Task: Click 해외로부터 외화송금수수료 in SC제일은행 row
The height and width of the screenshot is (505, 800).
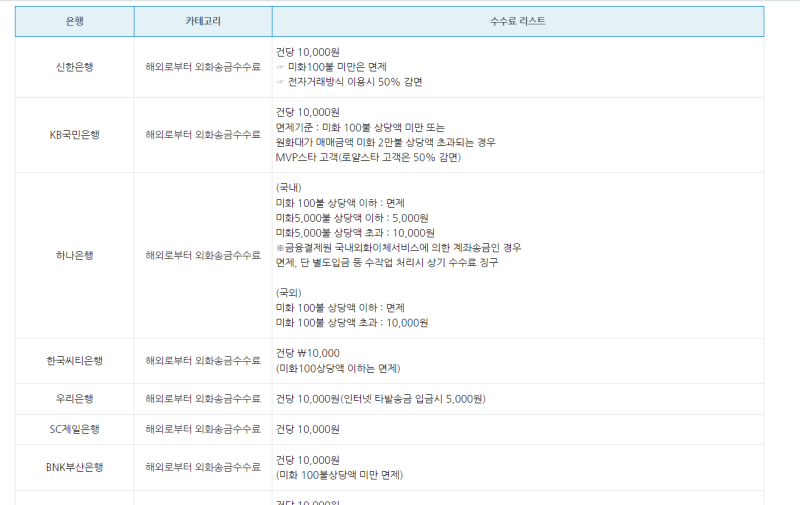Action: 203,429
